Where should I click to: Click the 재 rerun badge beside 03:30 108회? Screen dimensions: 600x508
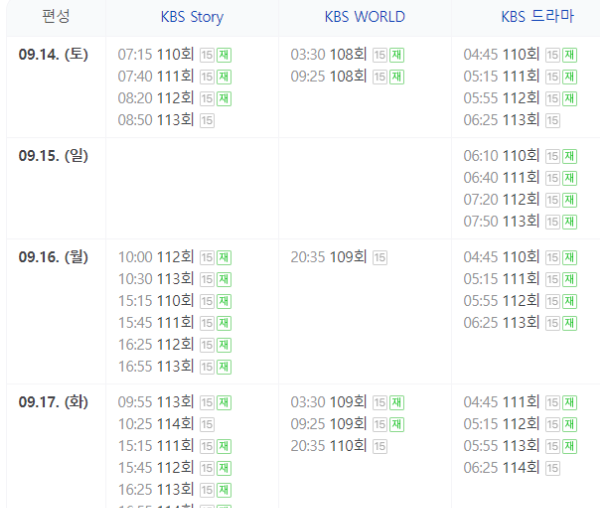click(x=397, y=55)
